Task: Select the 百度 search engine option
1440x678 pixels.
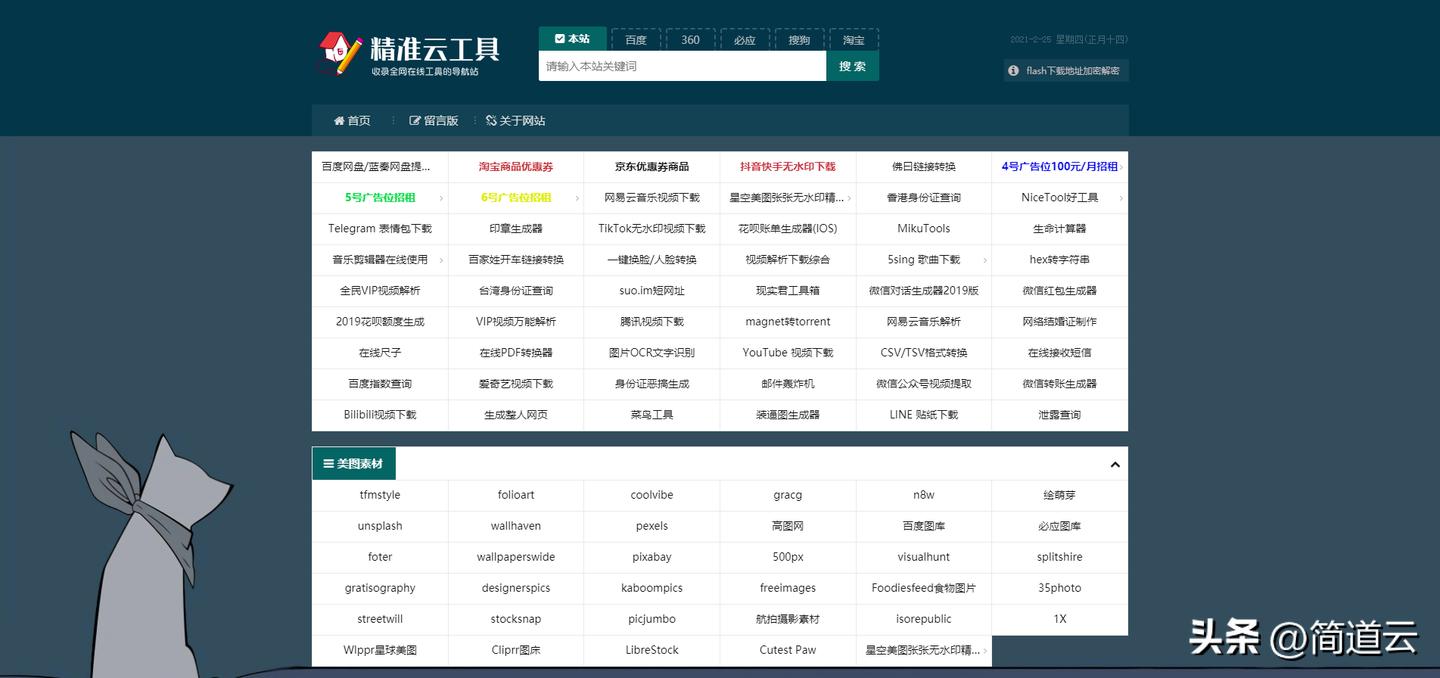Action: click(635, 39)
